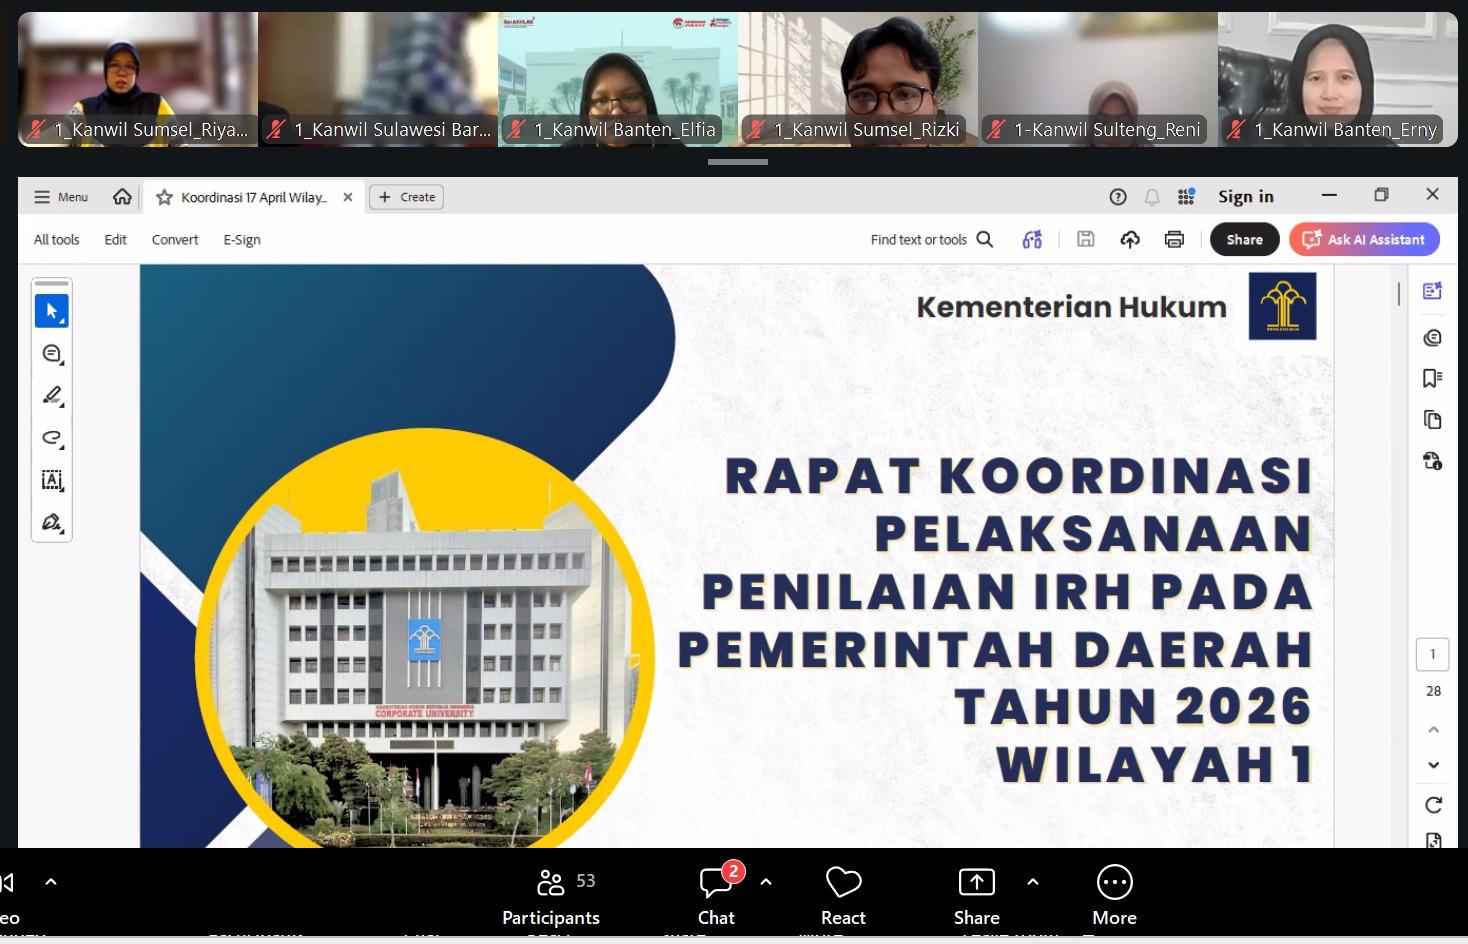The image size is (1468, 944).
Task: Open the fill and sign tool
Action: 52,522
